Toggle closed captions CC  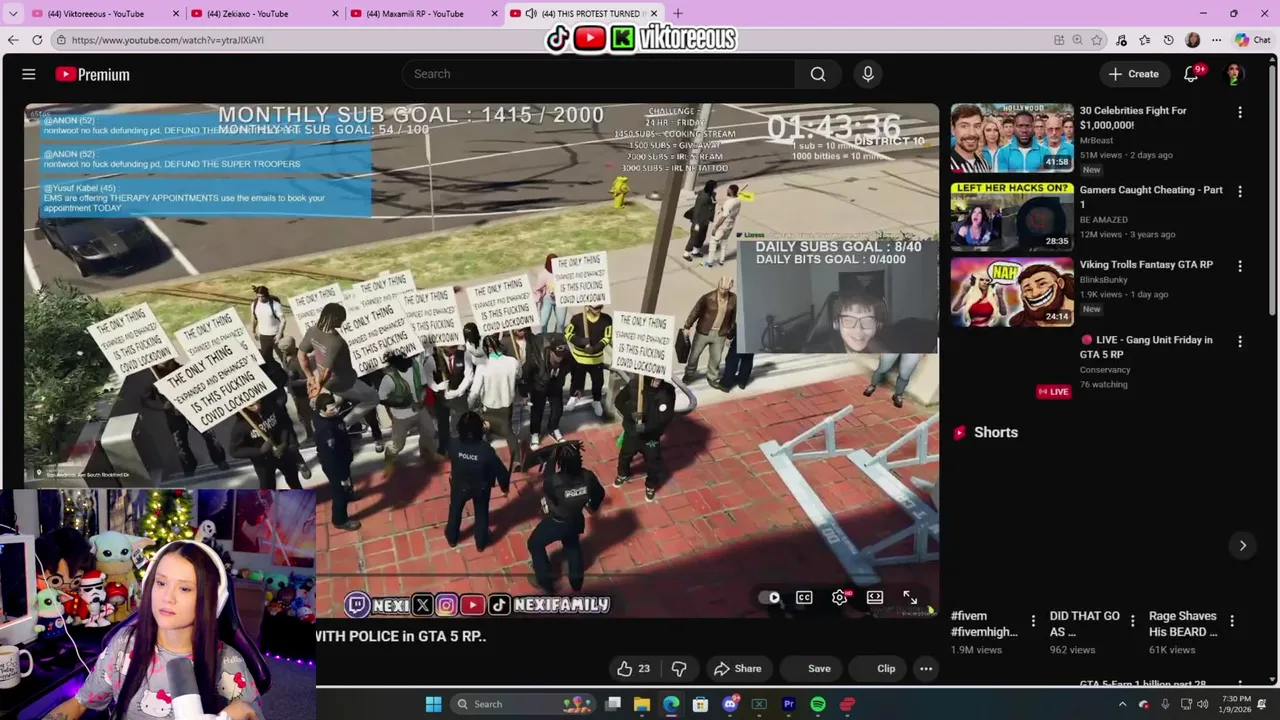tap(804, 597)
